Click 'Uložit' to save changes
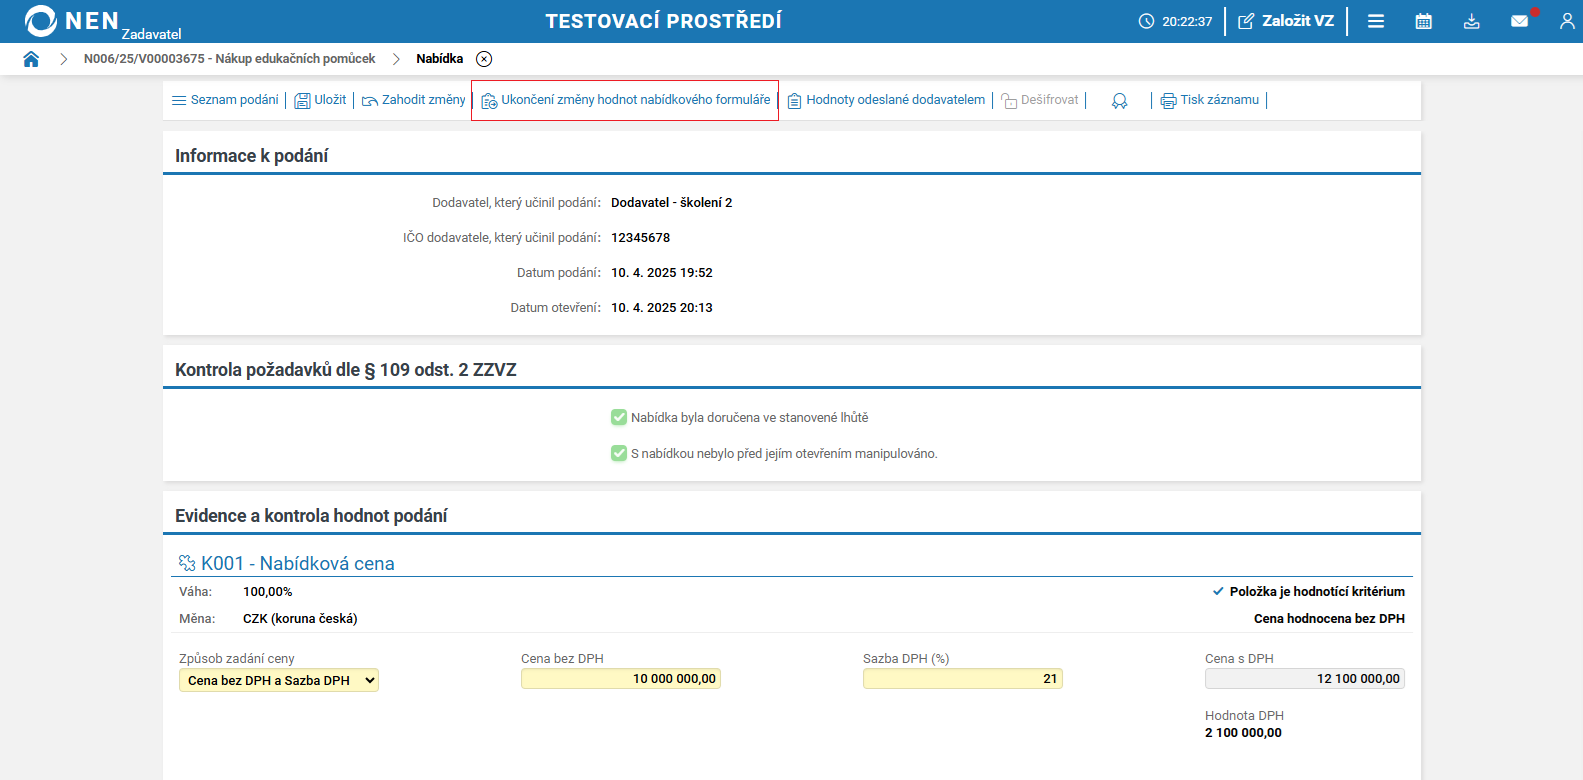The width and height of the screenshot is (1583, 780). (x=320, y=100)
